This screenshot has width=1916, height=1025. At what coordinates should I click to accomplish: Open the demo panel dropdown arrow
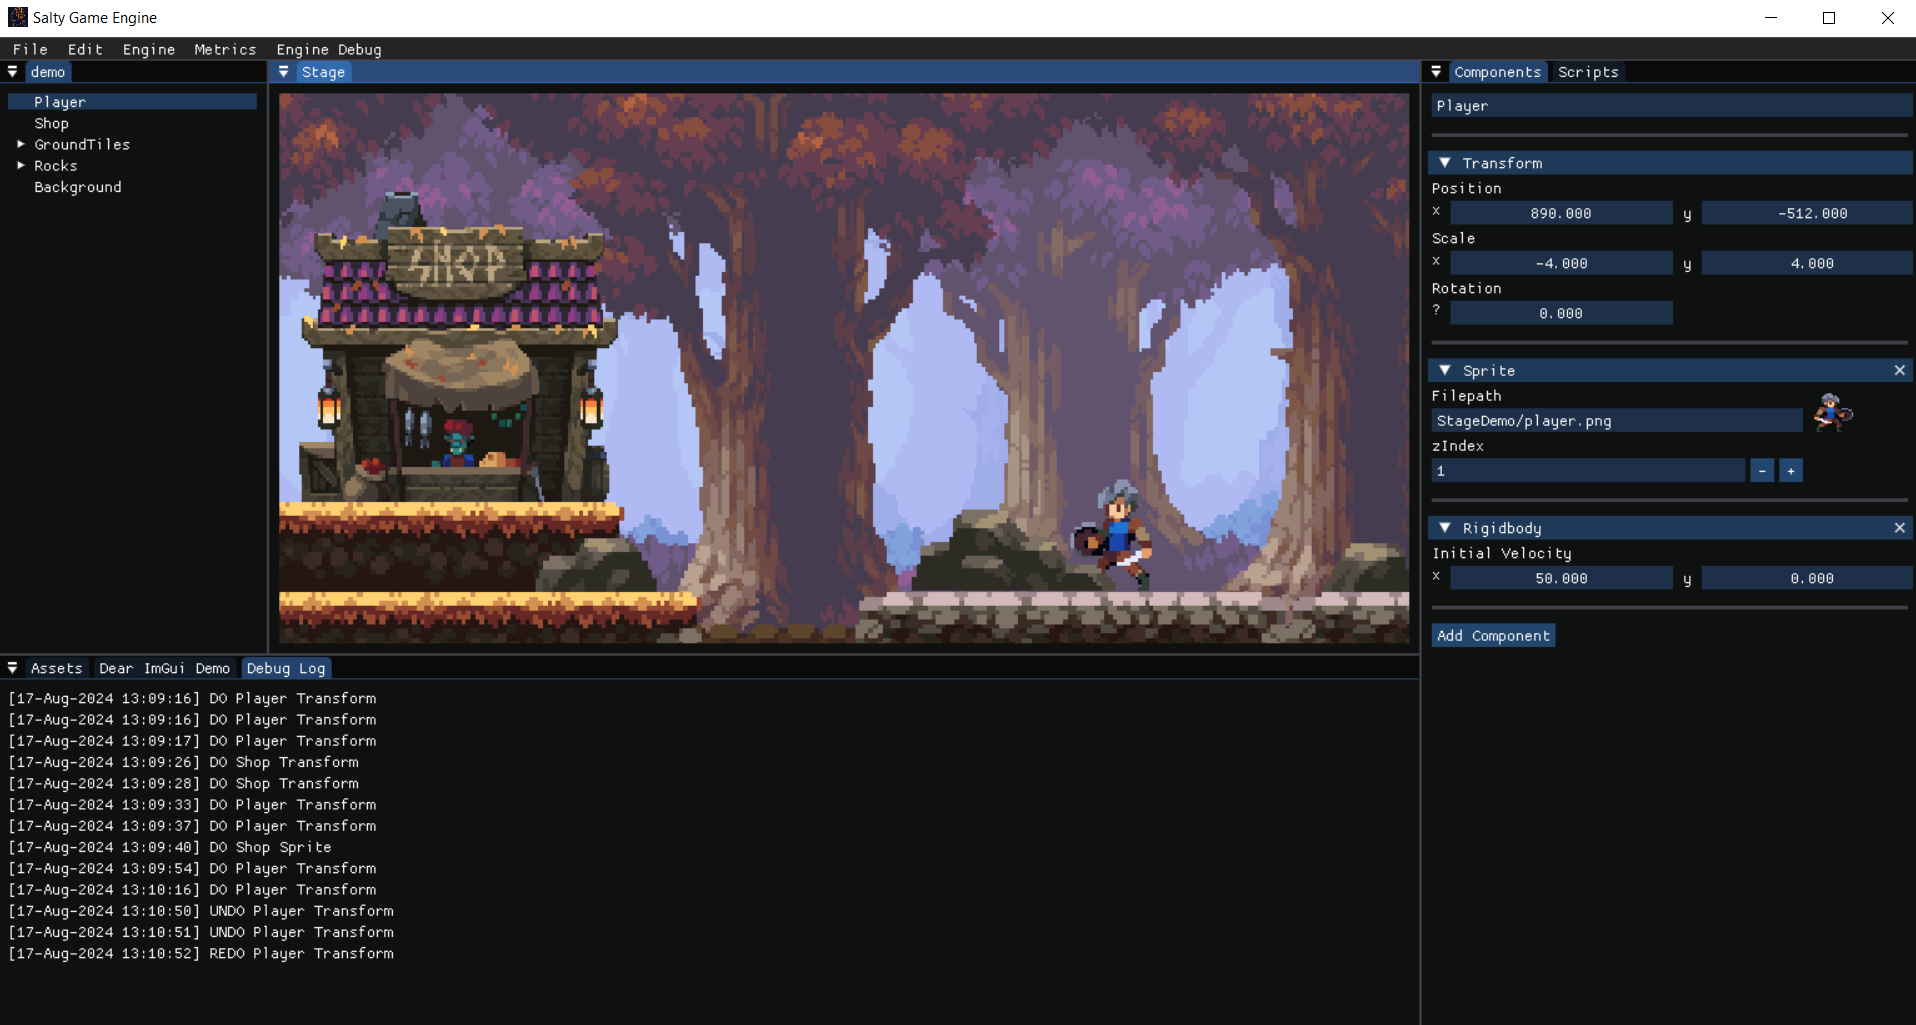click(13, 72)
